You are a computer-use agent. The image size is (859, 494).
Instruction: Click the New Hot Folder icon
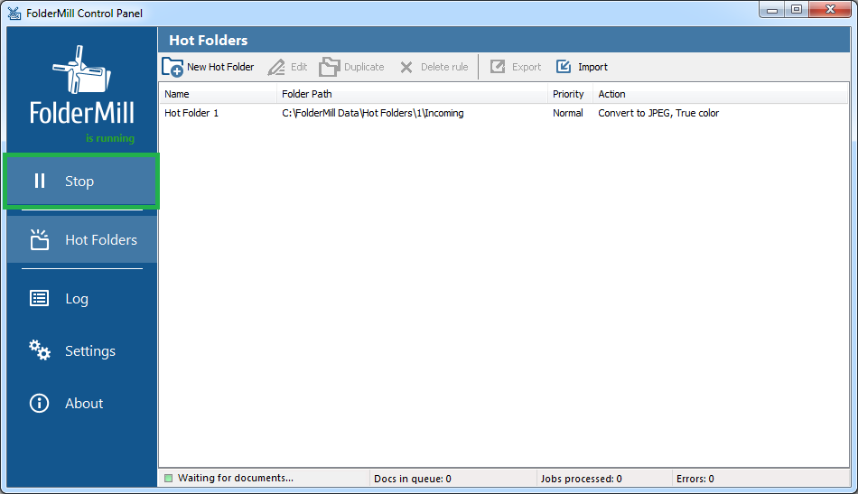172,67
